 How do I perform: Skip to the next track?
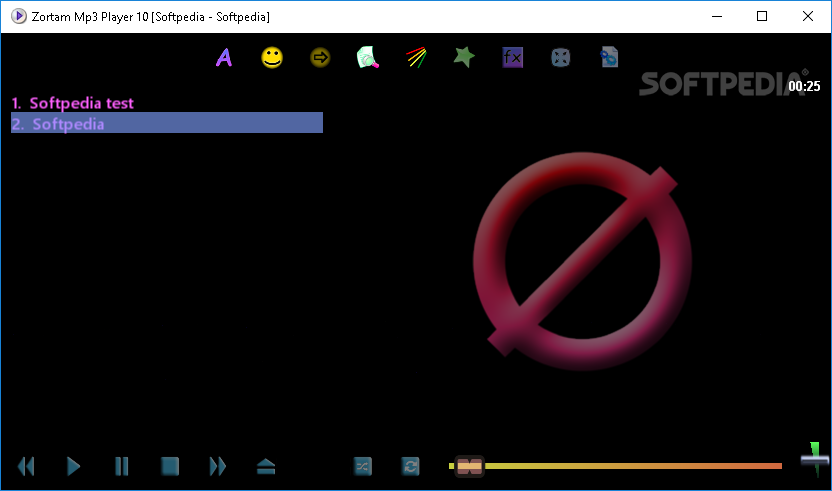click(x=218, y=467)
